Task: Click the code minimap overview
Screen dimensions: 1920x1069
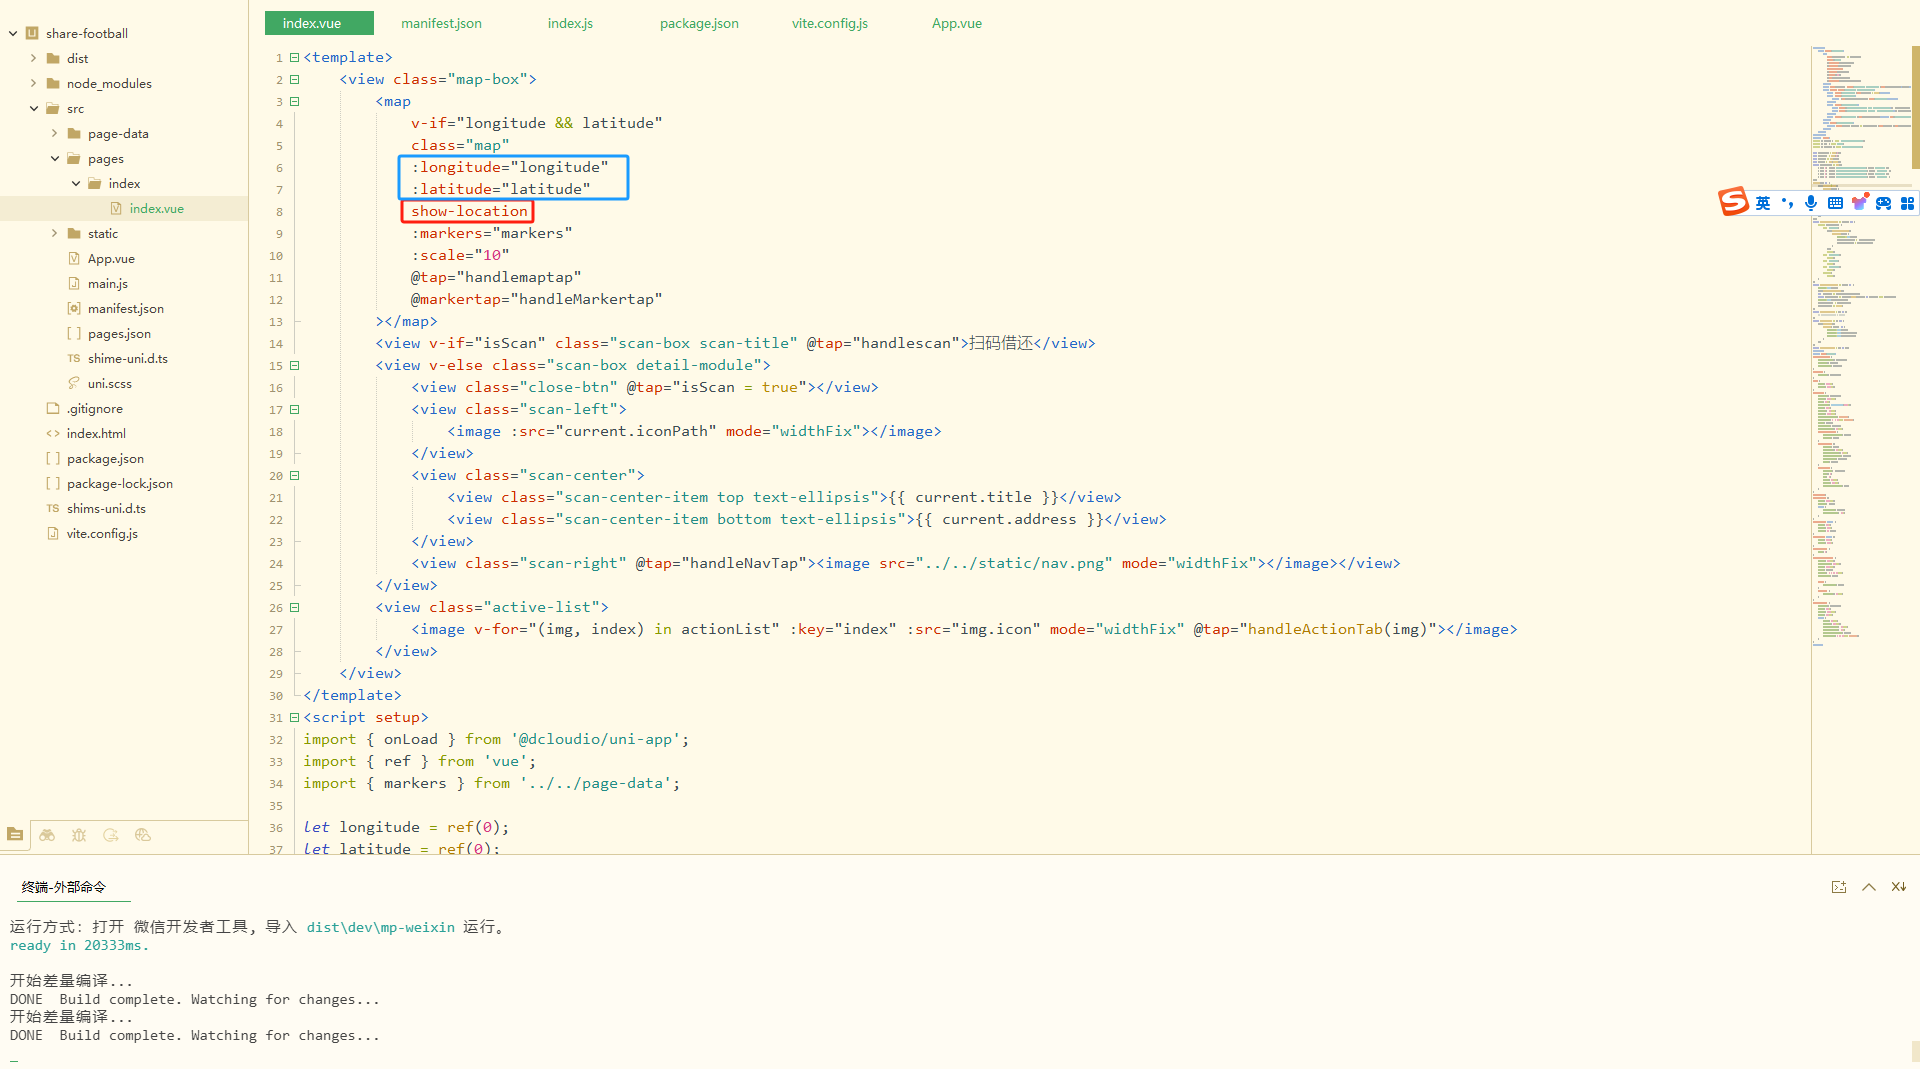Action: pyautogui.click(x=1860, y=345)
